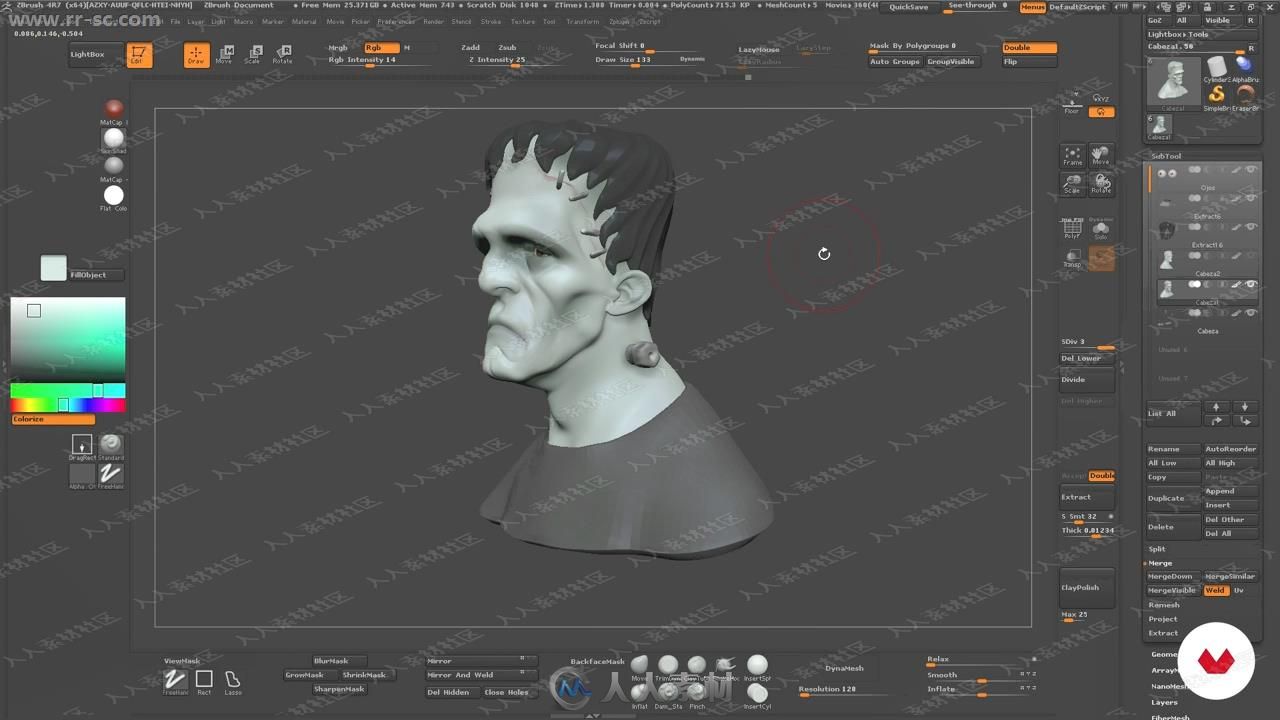Select the AlphaBrush tool icon
This screenshot has width=1280, height=720.
(x=1245, y=68)
